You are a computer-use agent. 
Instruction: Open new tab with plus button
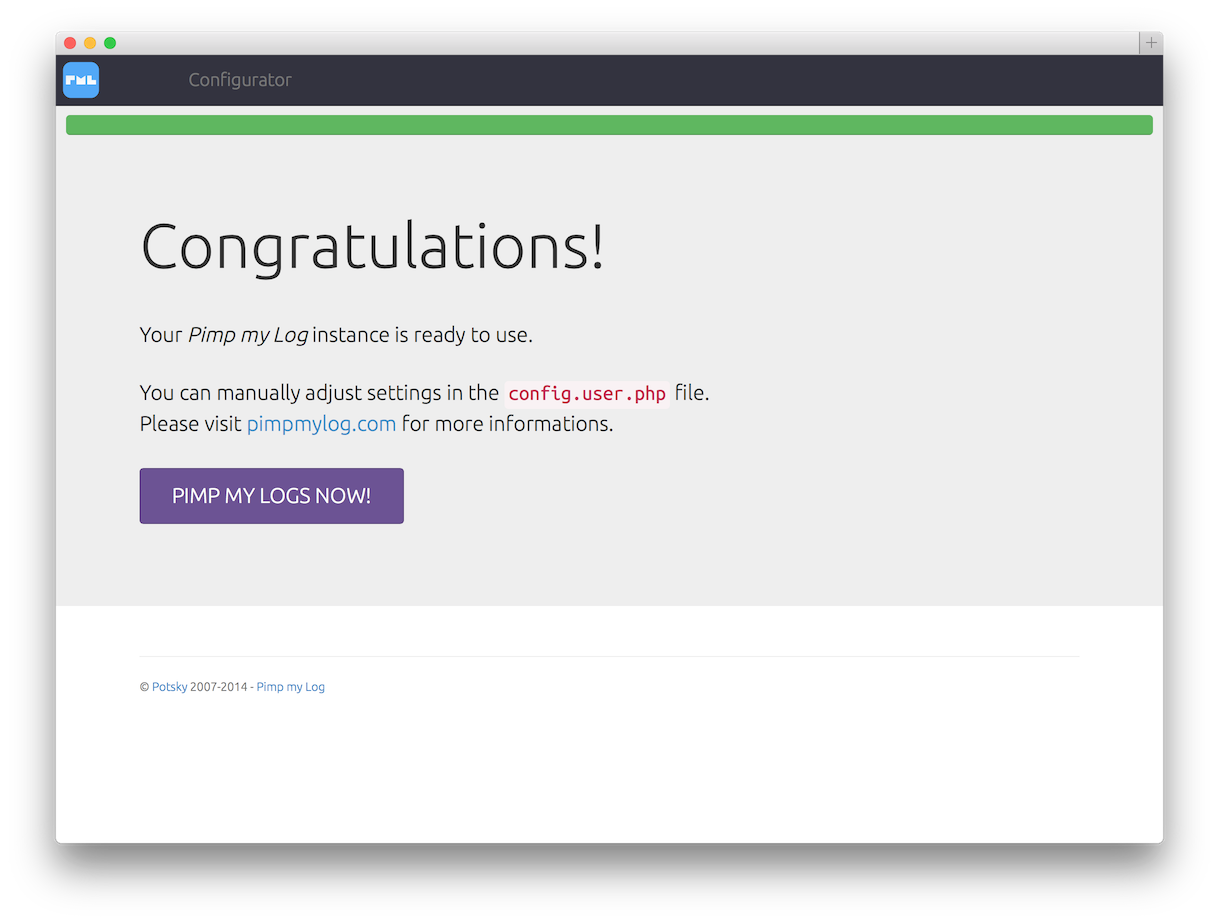(x=1151, y=43)
